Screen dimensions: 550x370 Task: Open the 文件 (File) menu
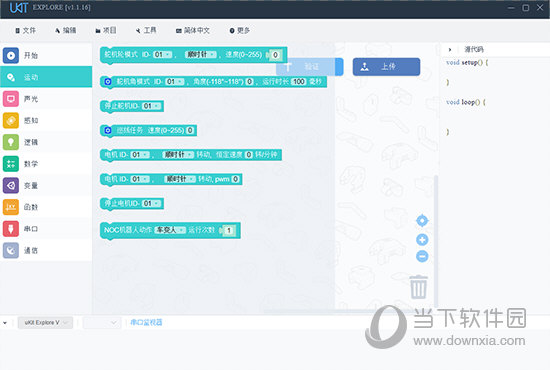(x=26, y=31)
